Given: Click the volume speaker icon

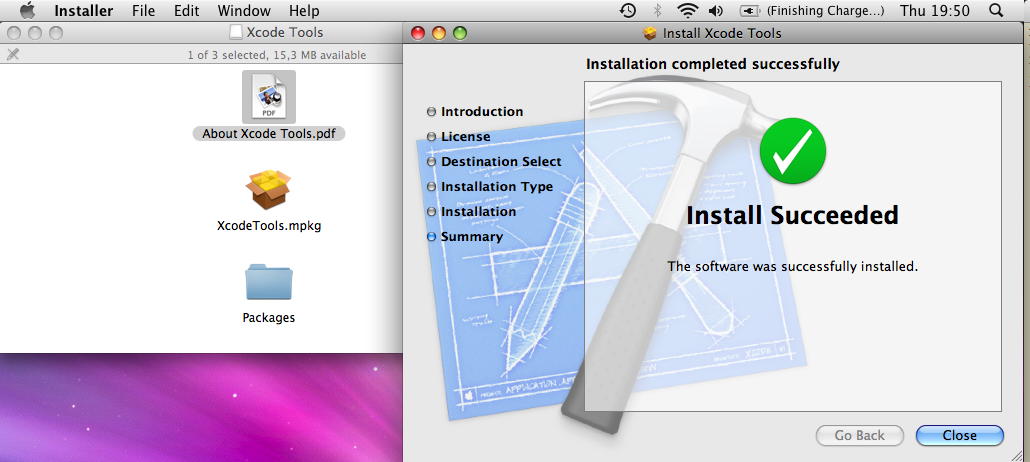Looking at the screenshot, I should point(715,11).
